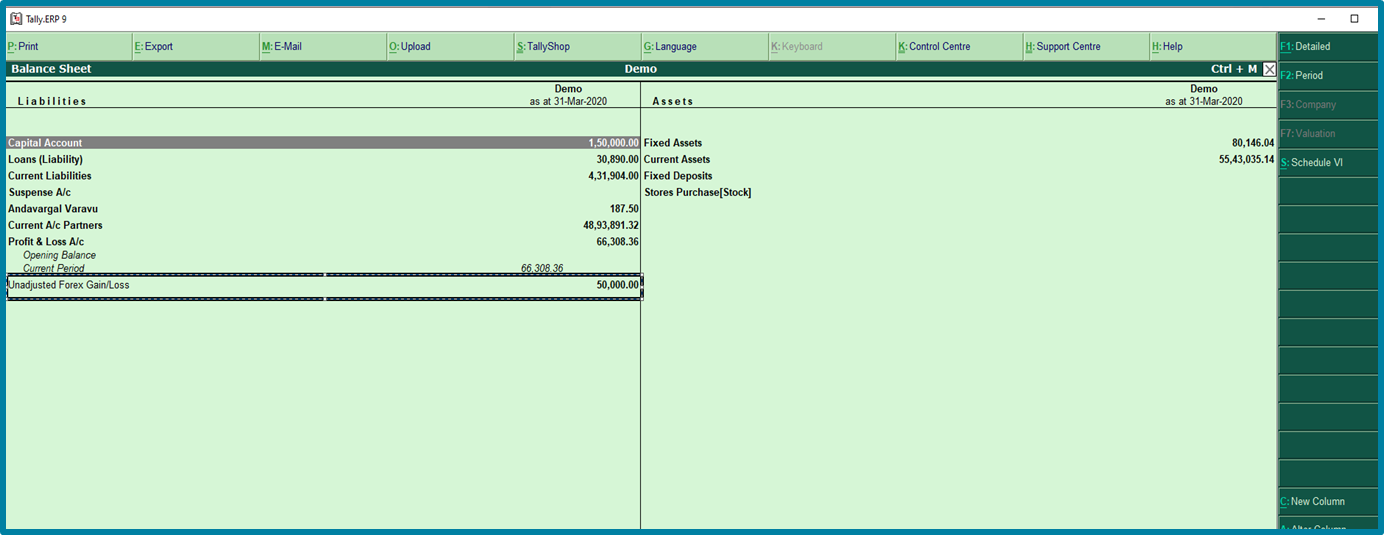1384x535 pixels.
Task: Open TallyShop
Action: tap(577, 46)
